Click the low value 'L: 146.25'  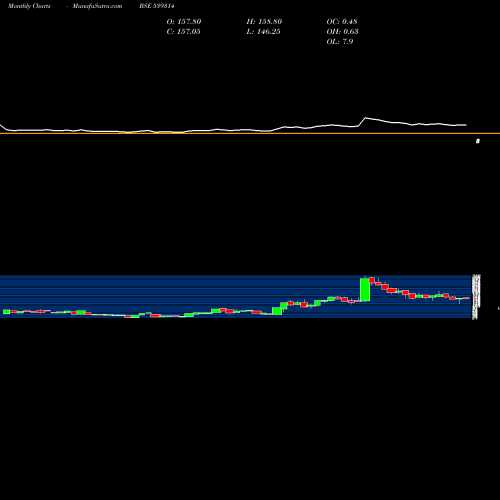(263, 32)
